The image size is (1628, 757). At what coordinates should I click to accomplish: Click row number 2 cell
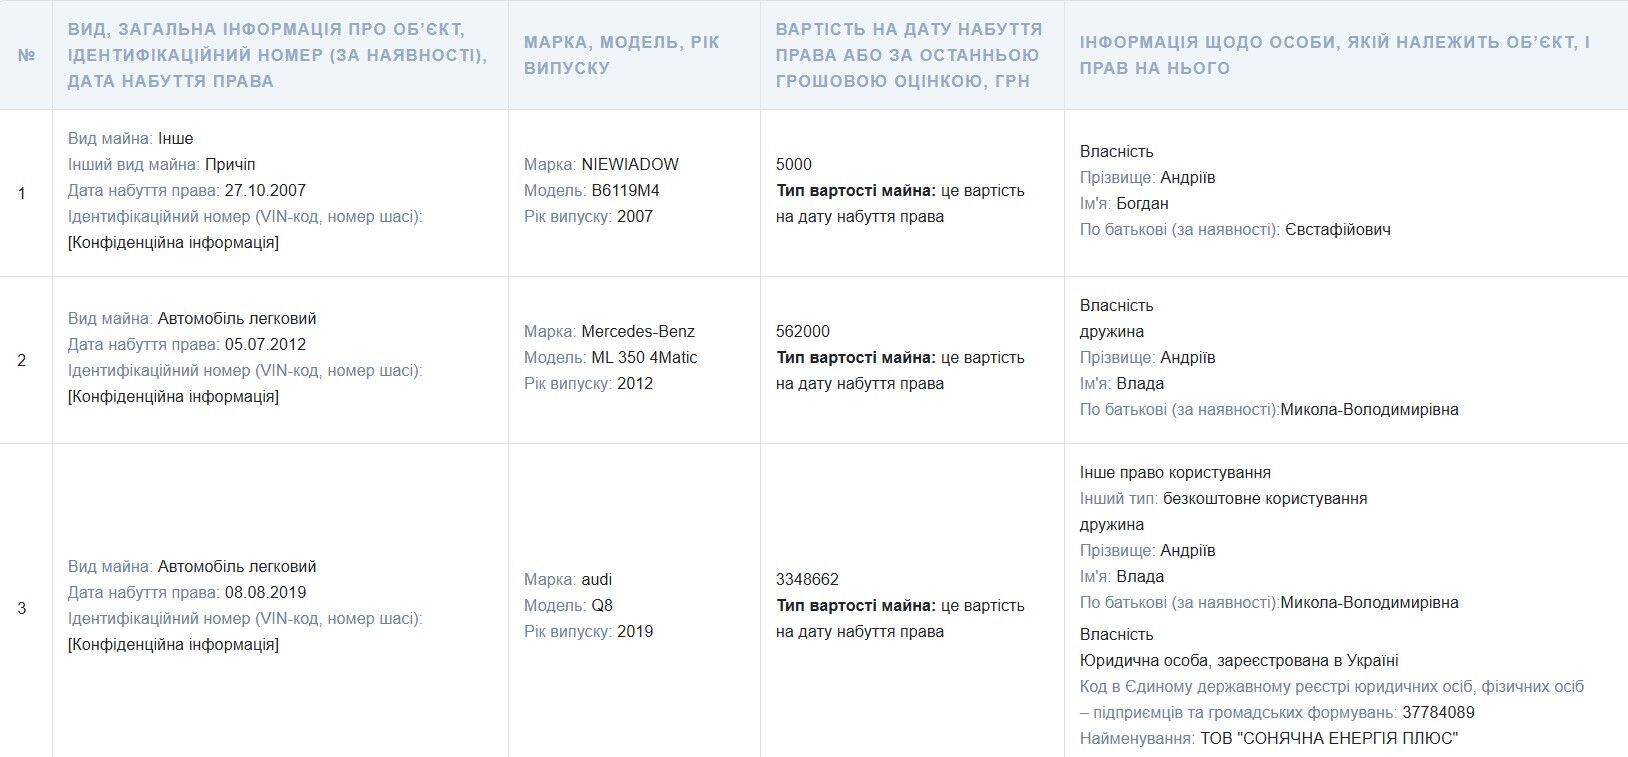(22, 360)
